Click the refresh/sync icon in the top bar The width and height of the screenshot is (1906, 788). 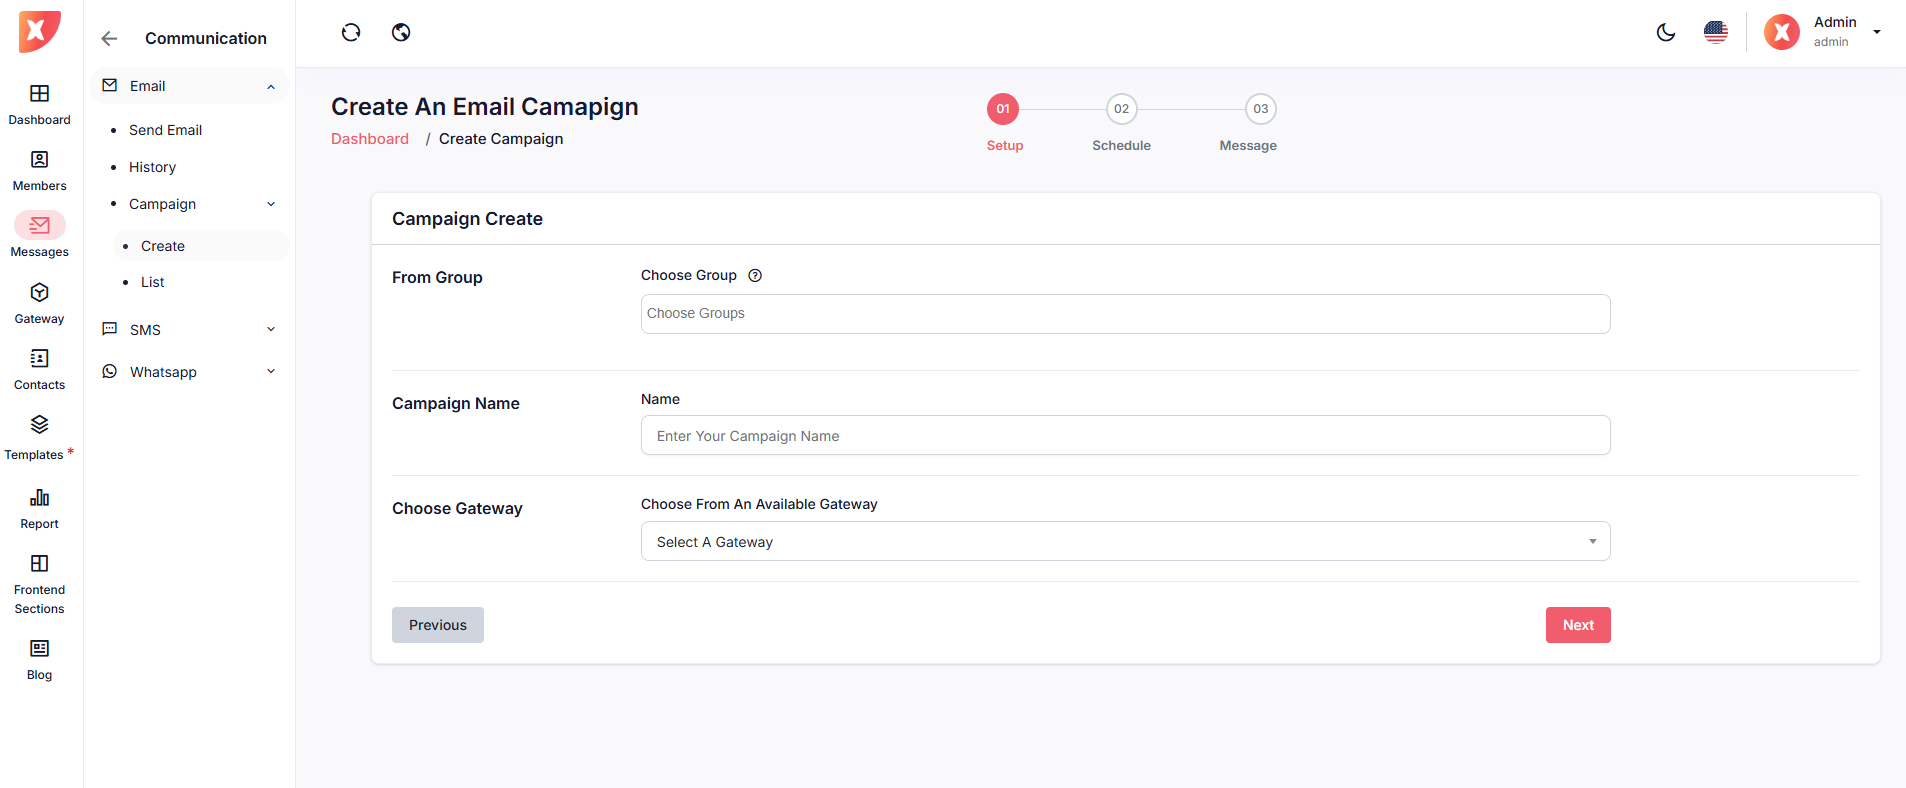tap(351, 33)
